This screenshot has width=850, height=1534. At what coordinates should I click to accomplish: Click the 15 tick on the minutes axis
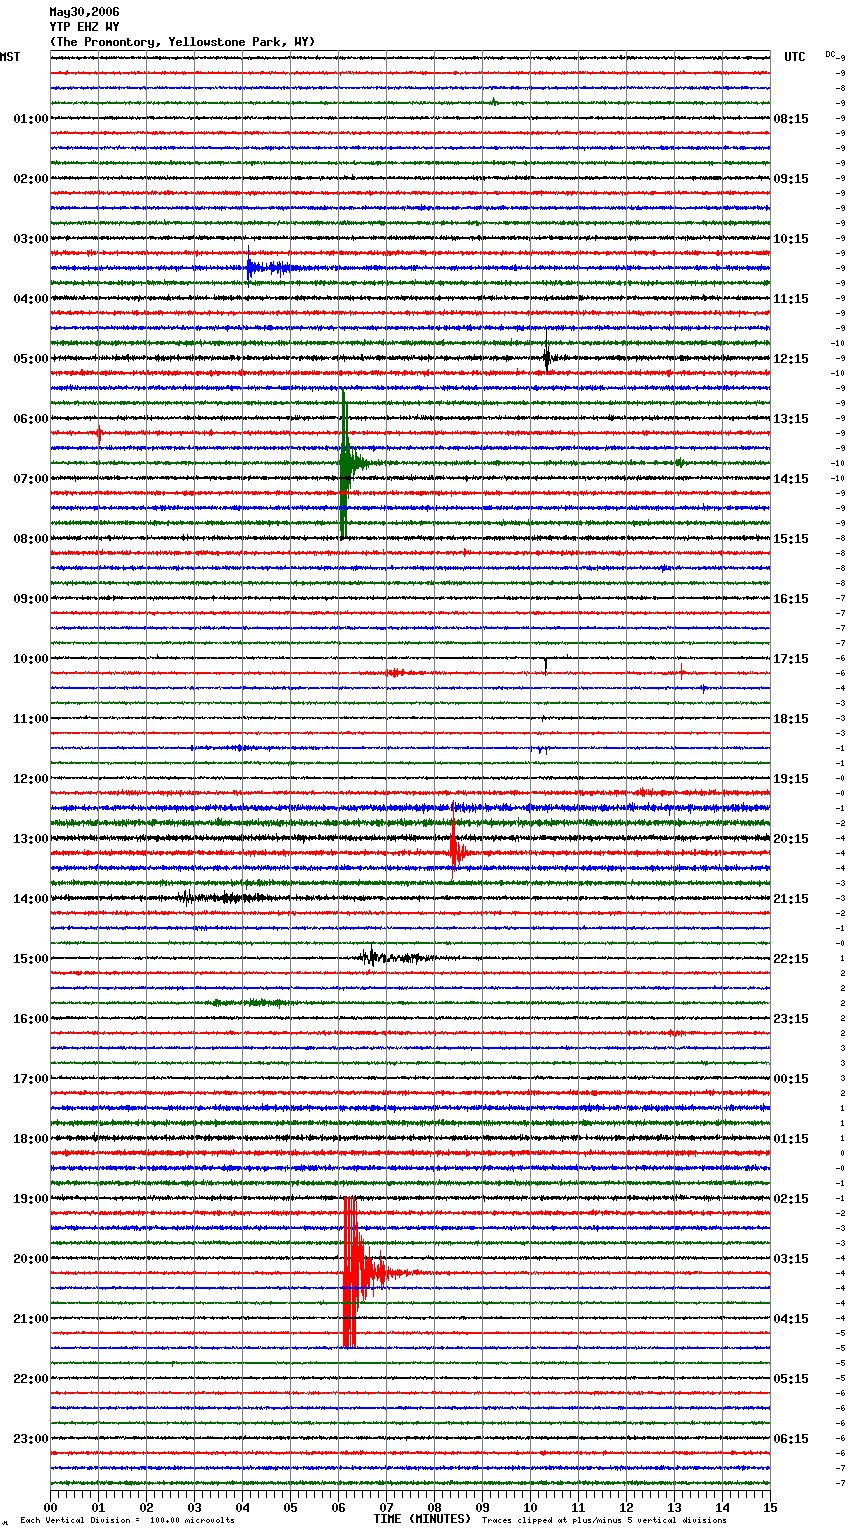pos(769,1506)
